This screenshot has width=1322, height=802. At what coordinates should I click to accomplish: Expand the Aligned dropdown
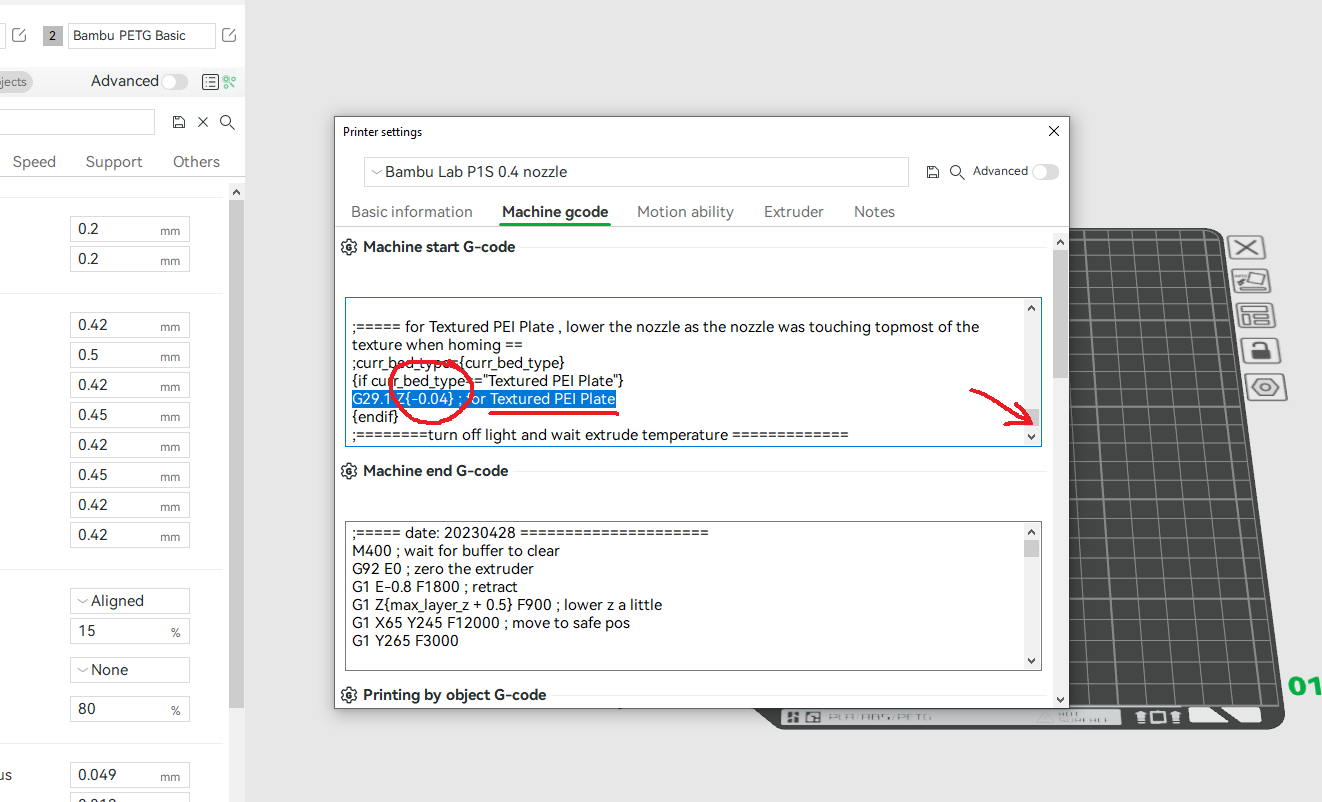[x=130, y=601]
